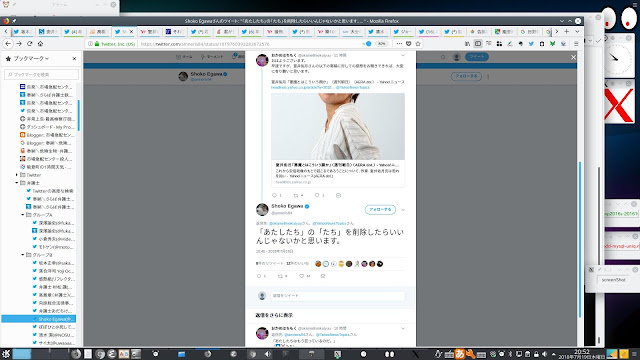Image resolution: width=640 pixels, height=360 pixels.
Task: Direct message envelope icon under the main tweet
Action: pos(323,276)
